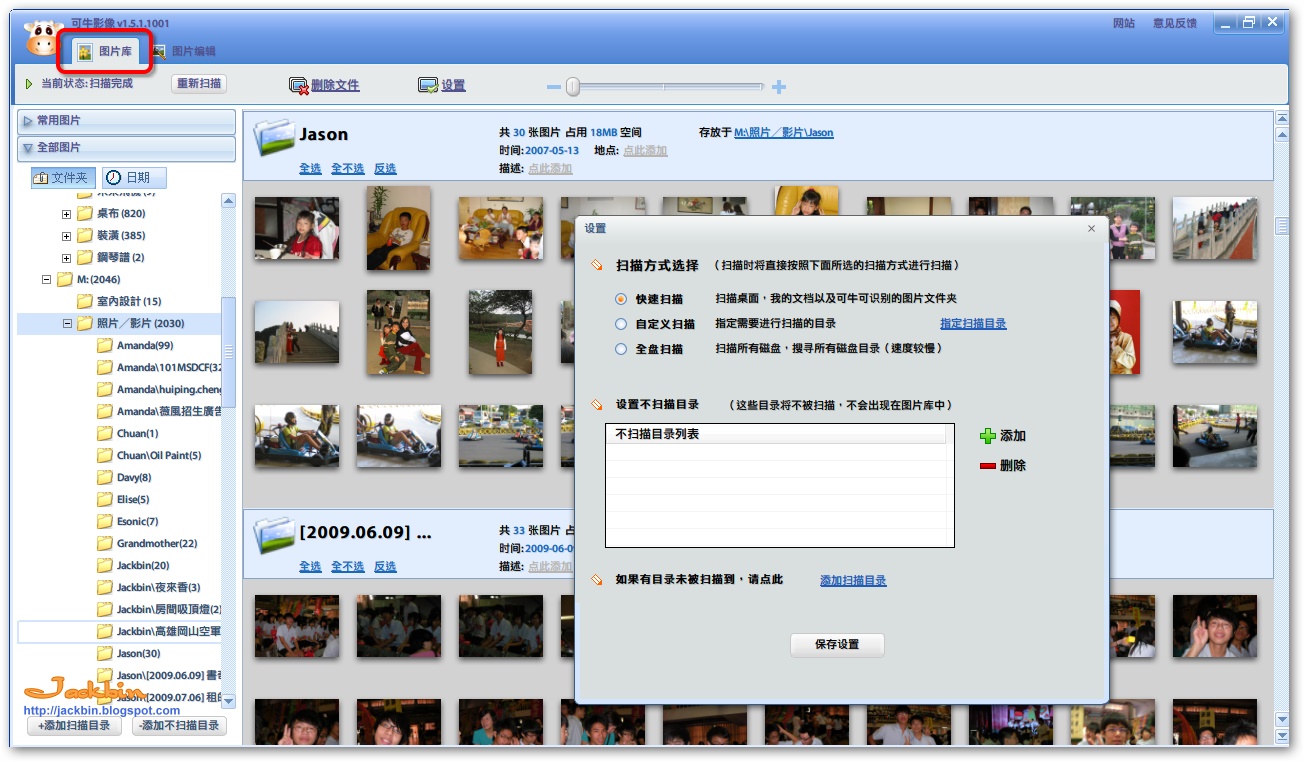Click the 指定扫描目录 link

point(973,324)
